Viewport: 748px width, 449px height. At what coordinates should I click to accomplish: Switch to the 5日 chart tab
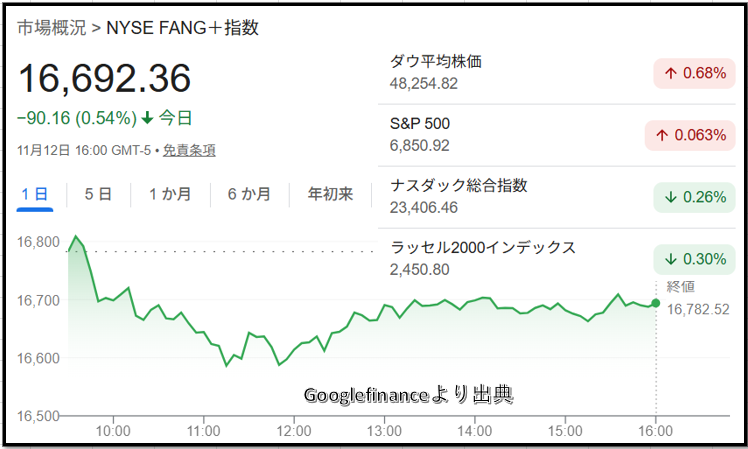tap(97, 194)
